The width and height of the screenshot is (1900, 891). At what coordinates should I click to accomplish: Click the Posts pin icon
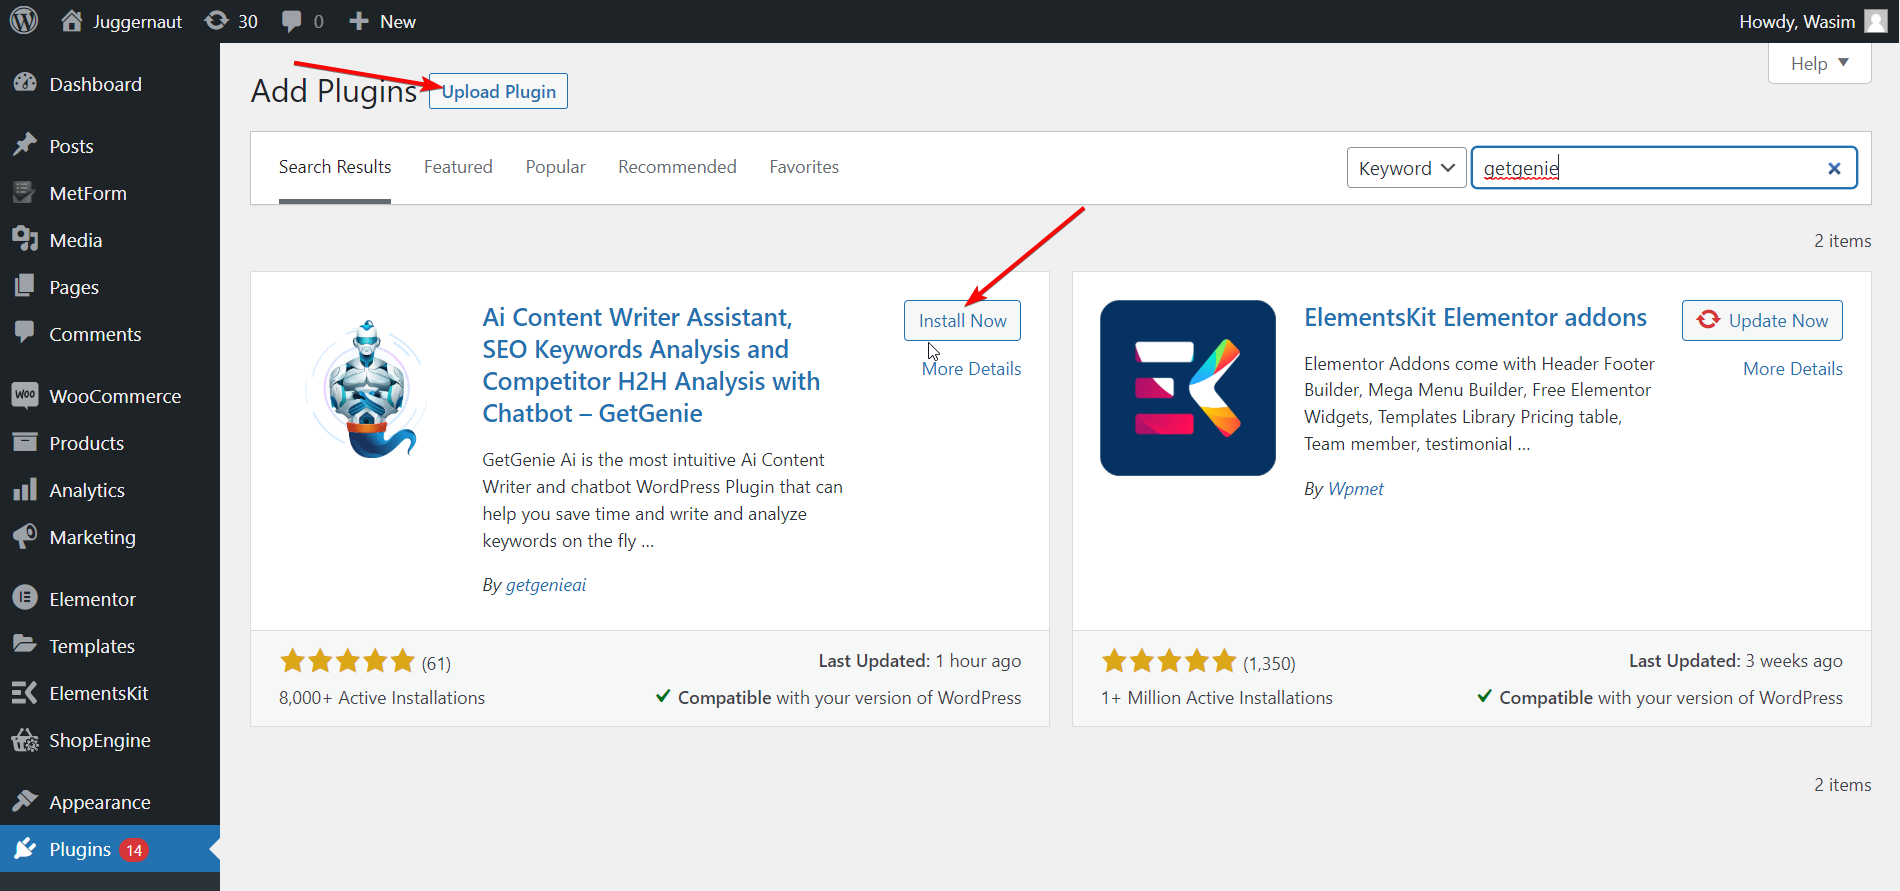click(x=25, y=145)
